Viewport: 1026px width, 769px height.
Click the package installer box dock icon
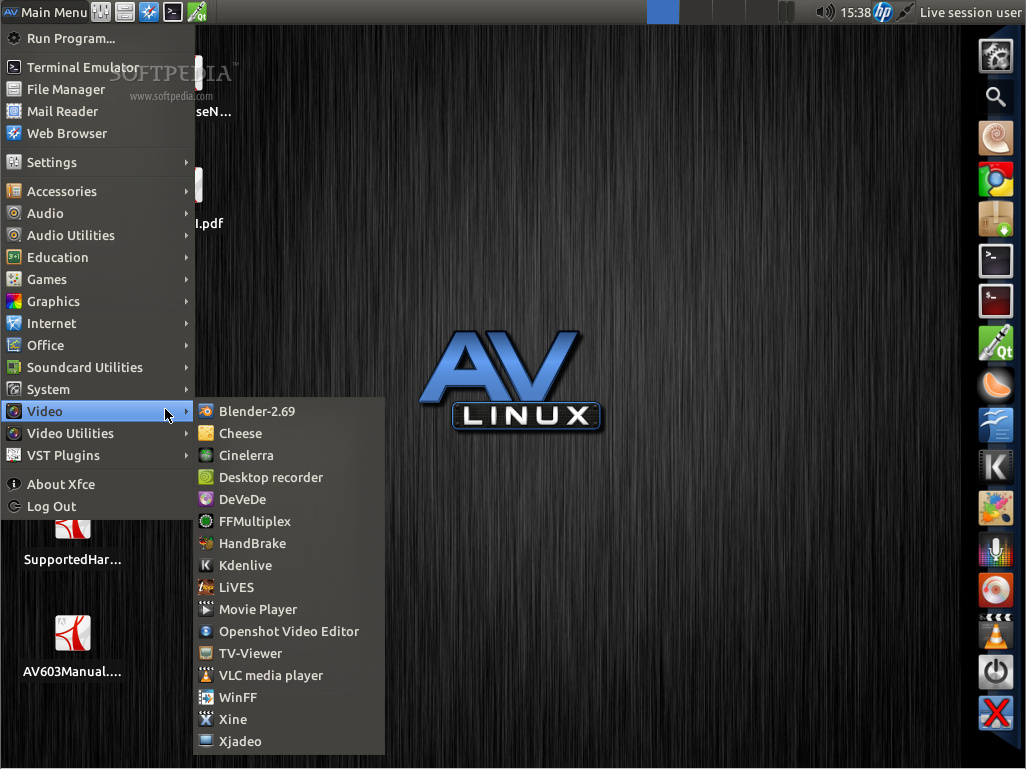996,220
